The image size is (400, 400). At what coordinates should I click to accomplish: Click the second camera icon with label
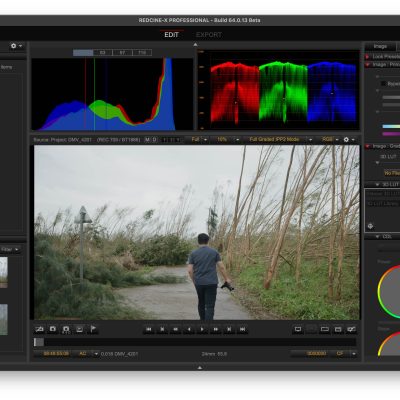point(66,329)
